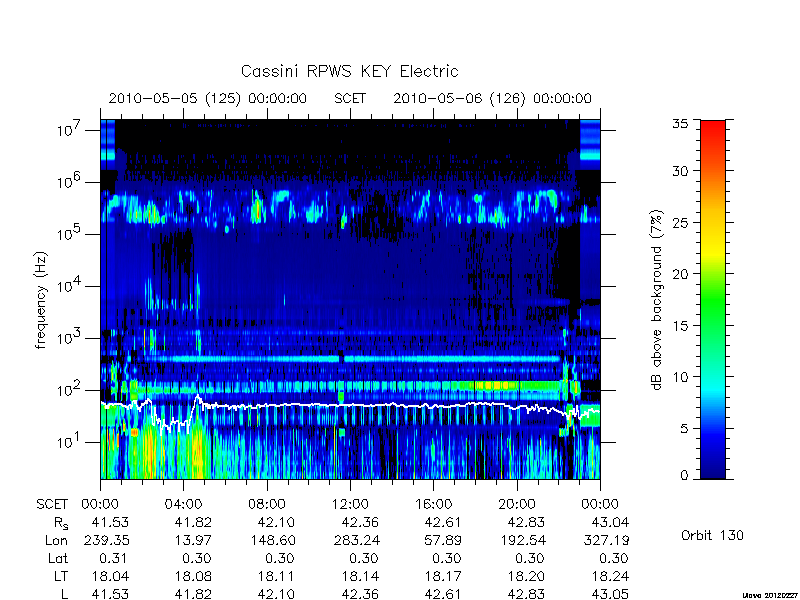This screenshot has height=600, width=800.
Task: Click the 10^2 frequency axis label
Action: (x=68, y=390)
